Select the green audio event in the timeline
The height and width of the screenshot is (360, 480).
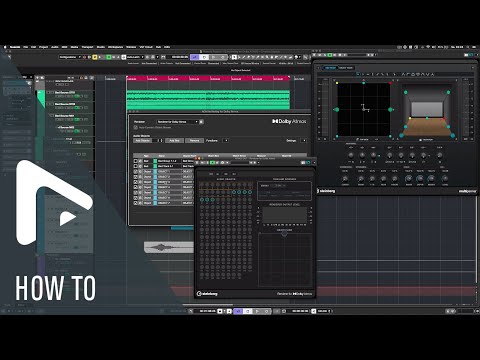click(x=208, y=99)
